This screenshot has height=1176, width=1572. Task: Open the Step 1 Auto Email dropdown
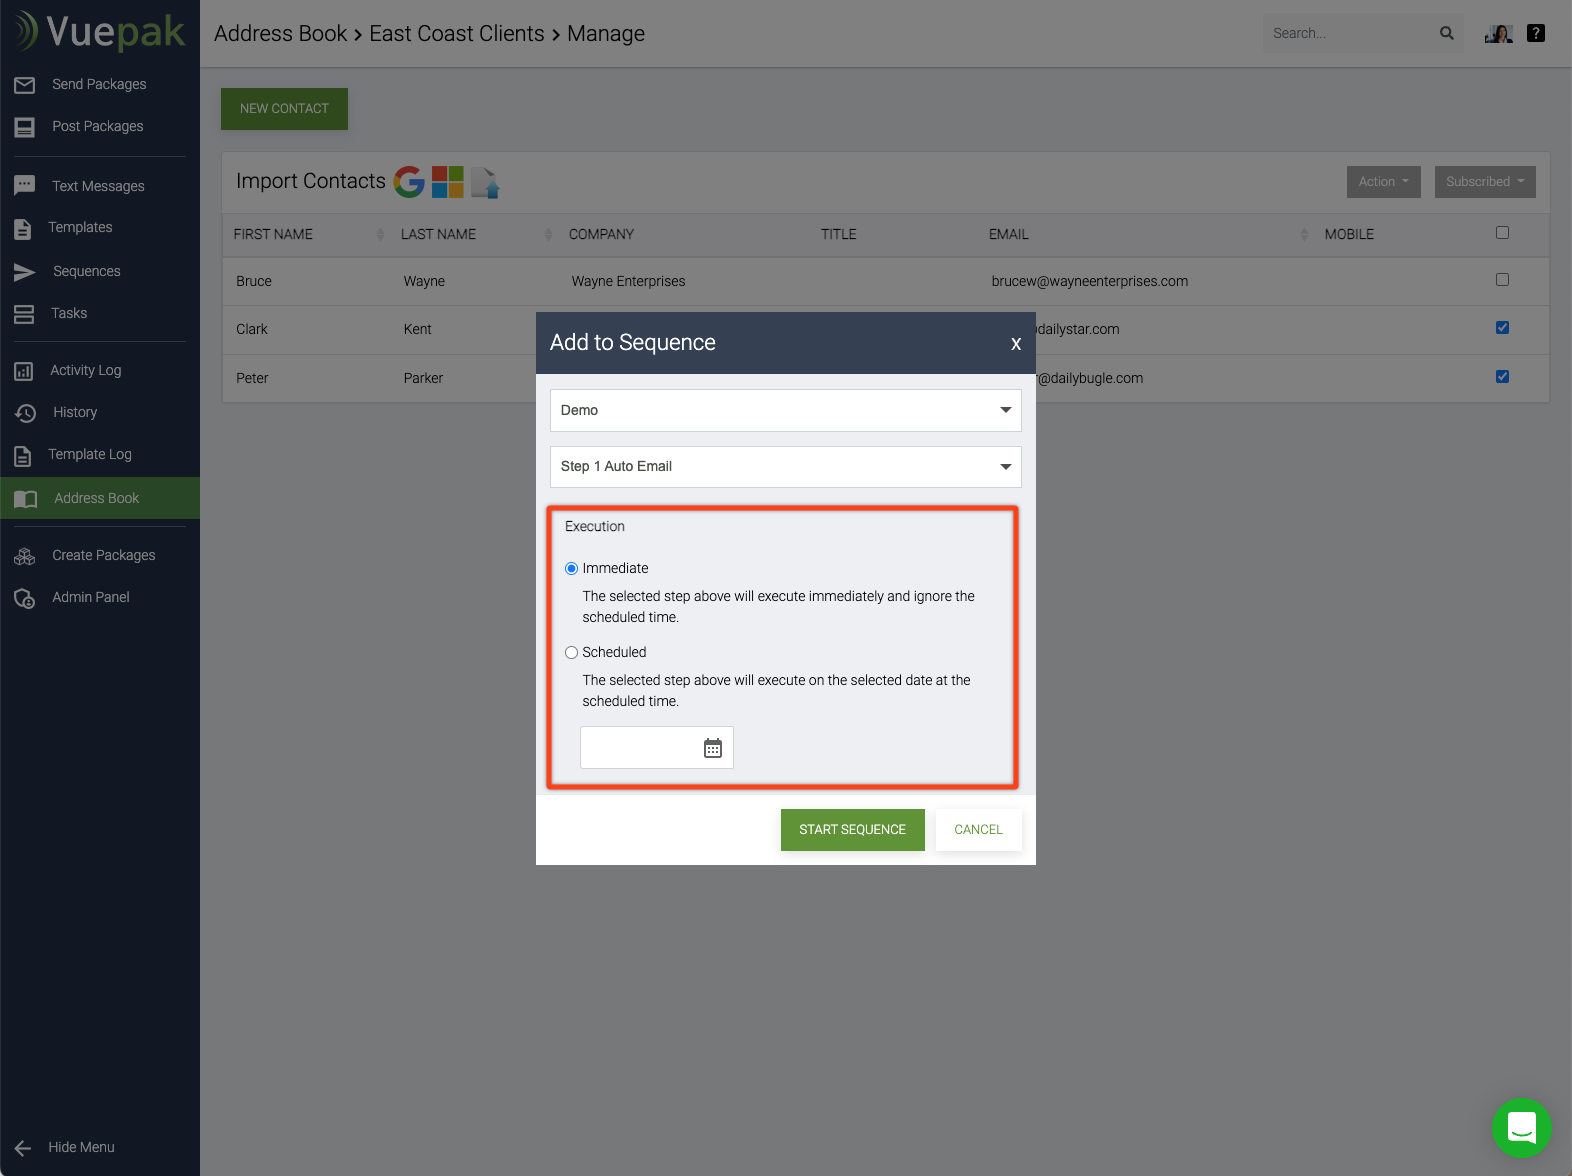tap(786, 467)
